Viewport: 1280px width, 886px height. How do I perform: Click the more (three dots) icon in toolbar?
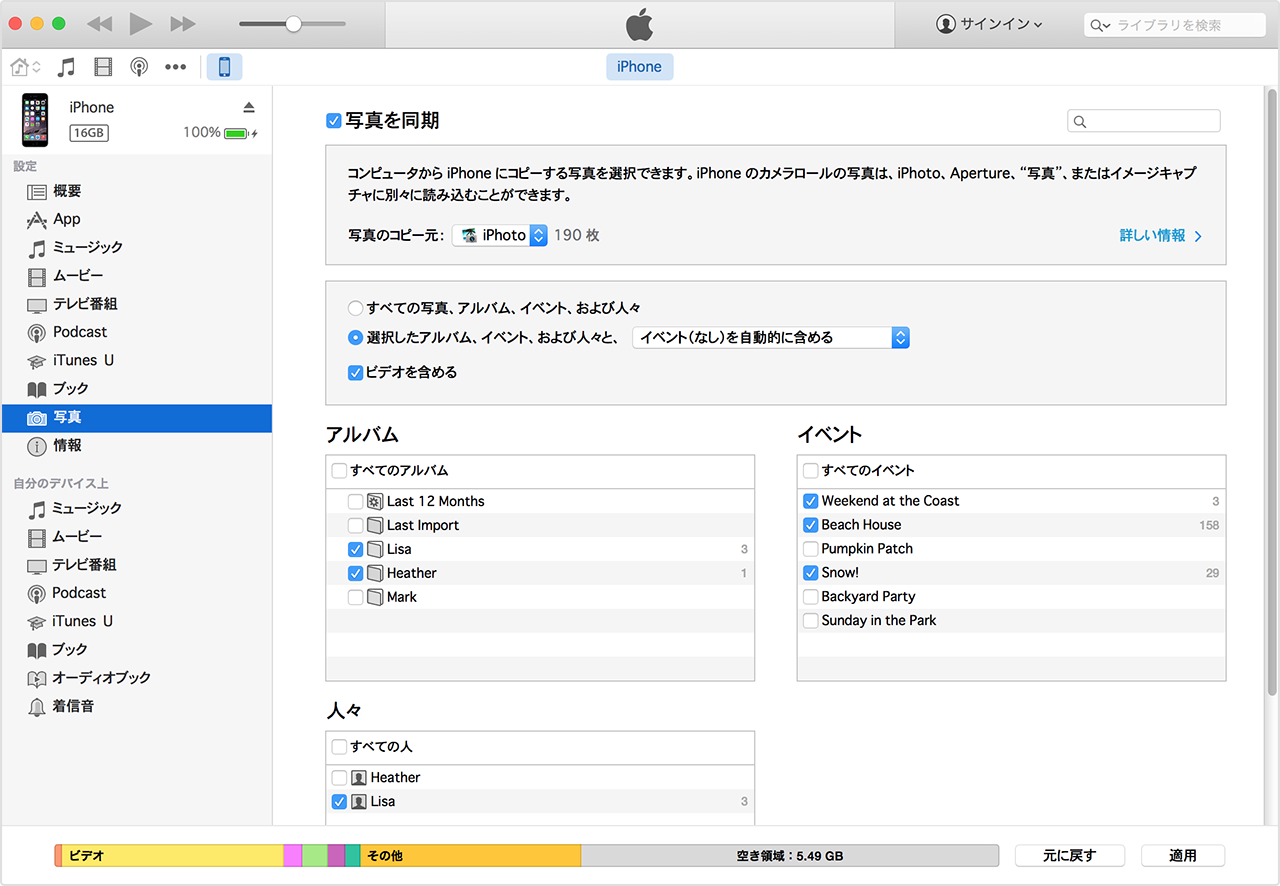pyautogui.click(x=176, y=67)
